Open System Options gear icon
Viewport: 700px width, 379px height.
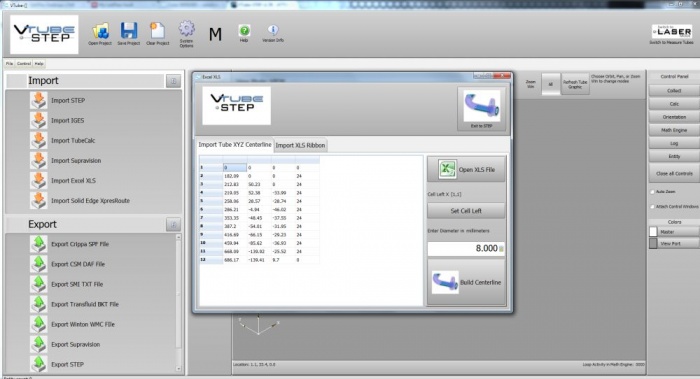point(187,29)
